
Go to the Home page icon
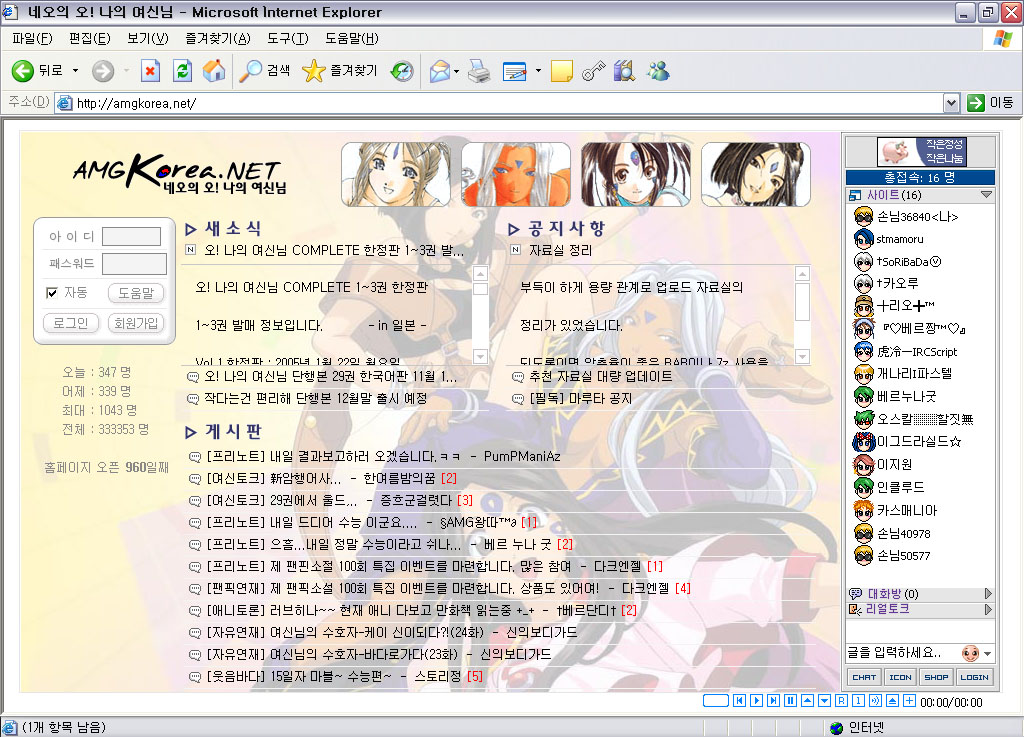point(214,71)
